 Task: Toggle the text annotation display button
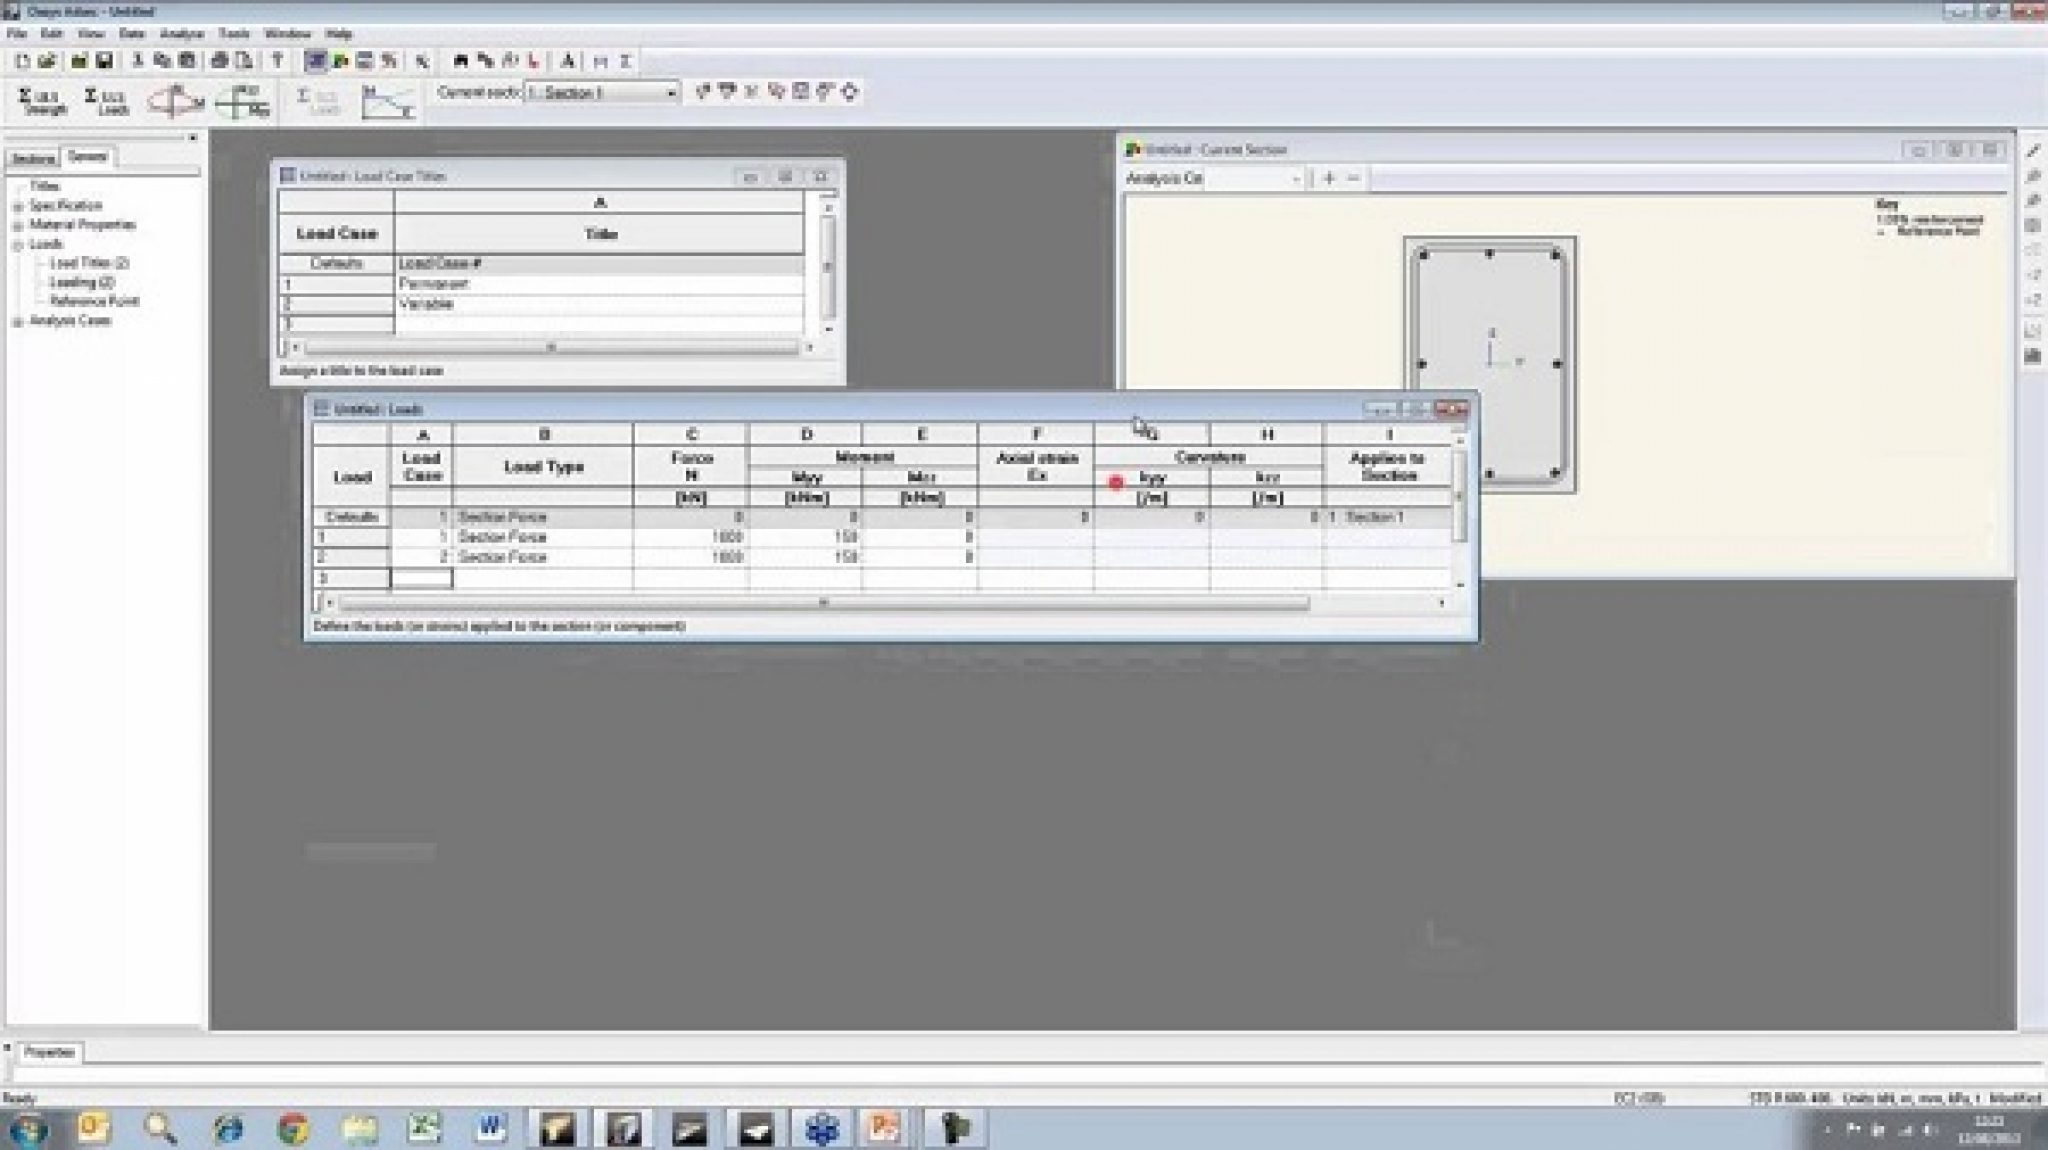tap(567, 61)
